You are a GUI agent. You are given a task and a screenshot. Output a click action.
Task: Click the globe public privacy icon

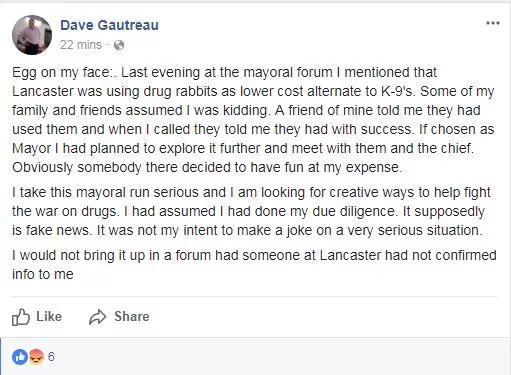click(119, 45)
